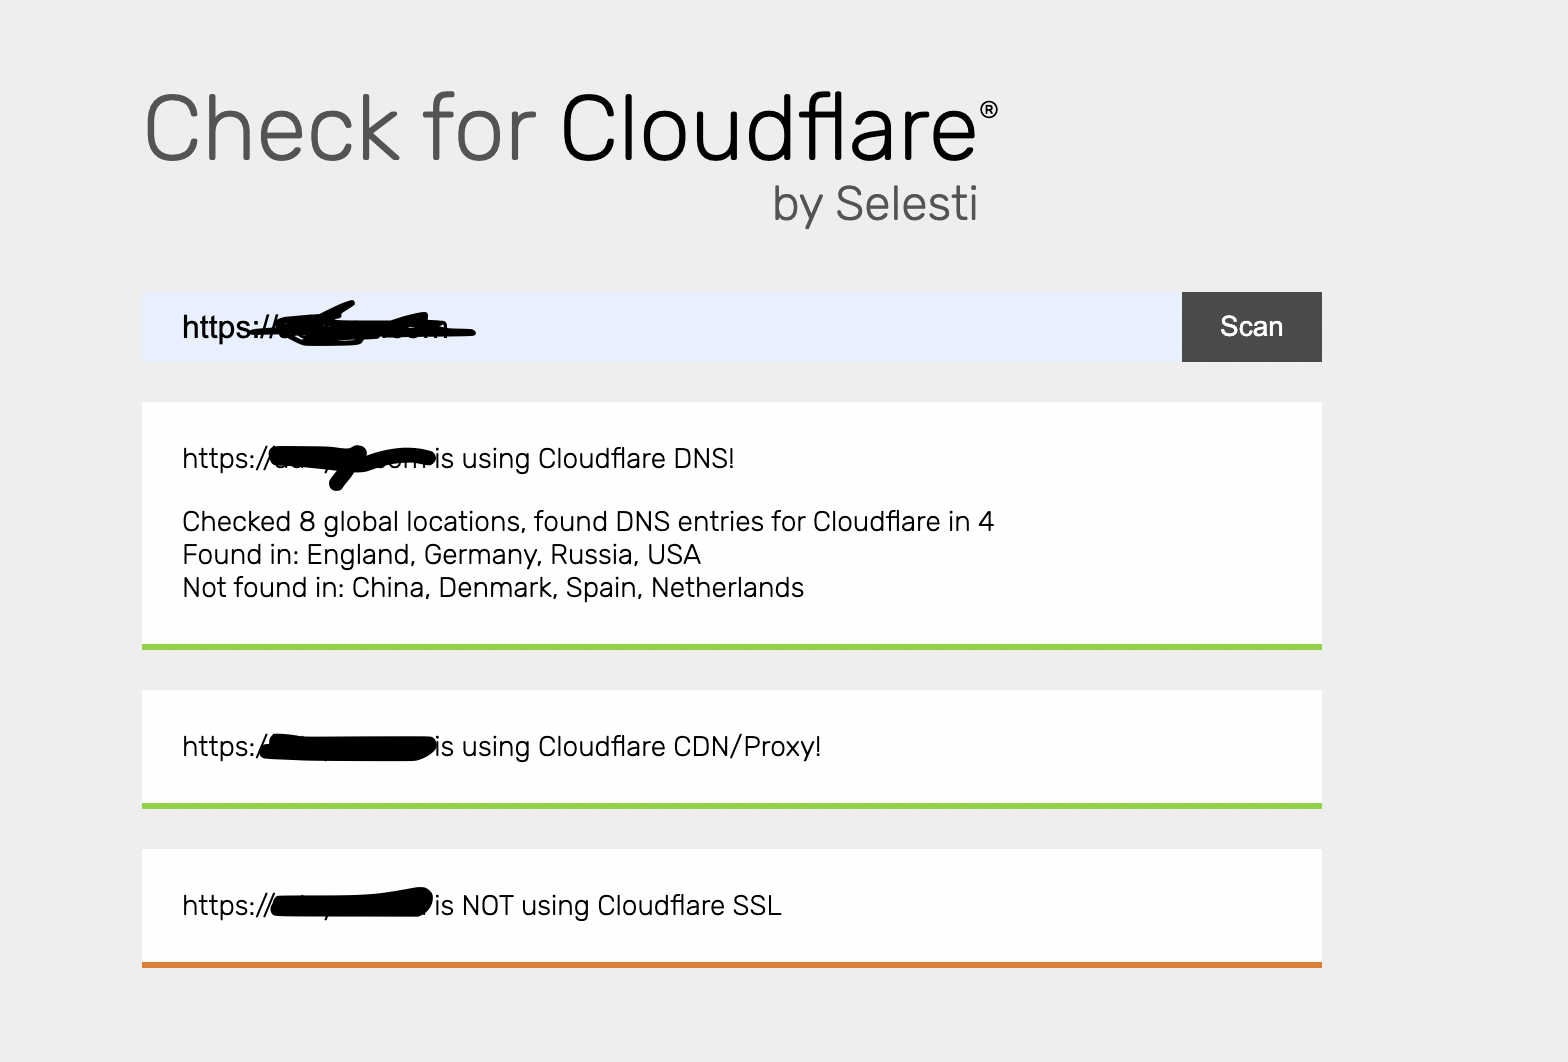1568x1062 pixels.
Task: Click the 'is NOT using Cloudflare SSL' result
Action: 608,906
